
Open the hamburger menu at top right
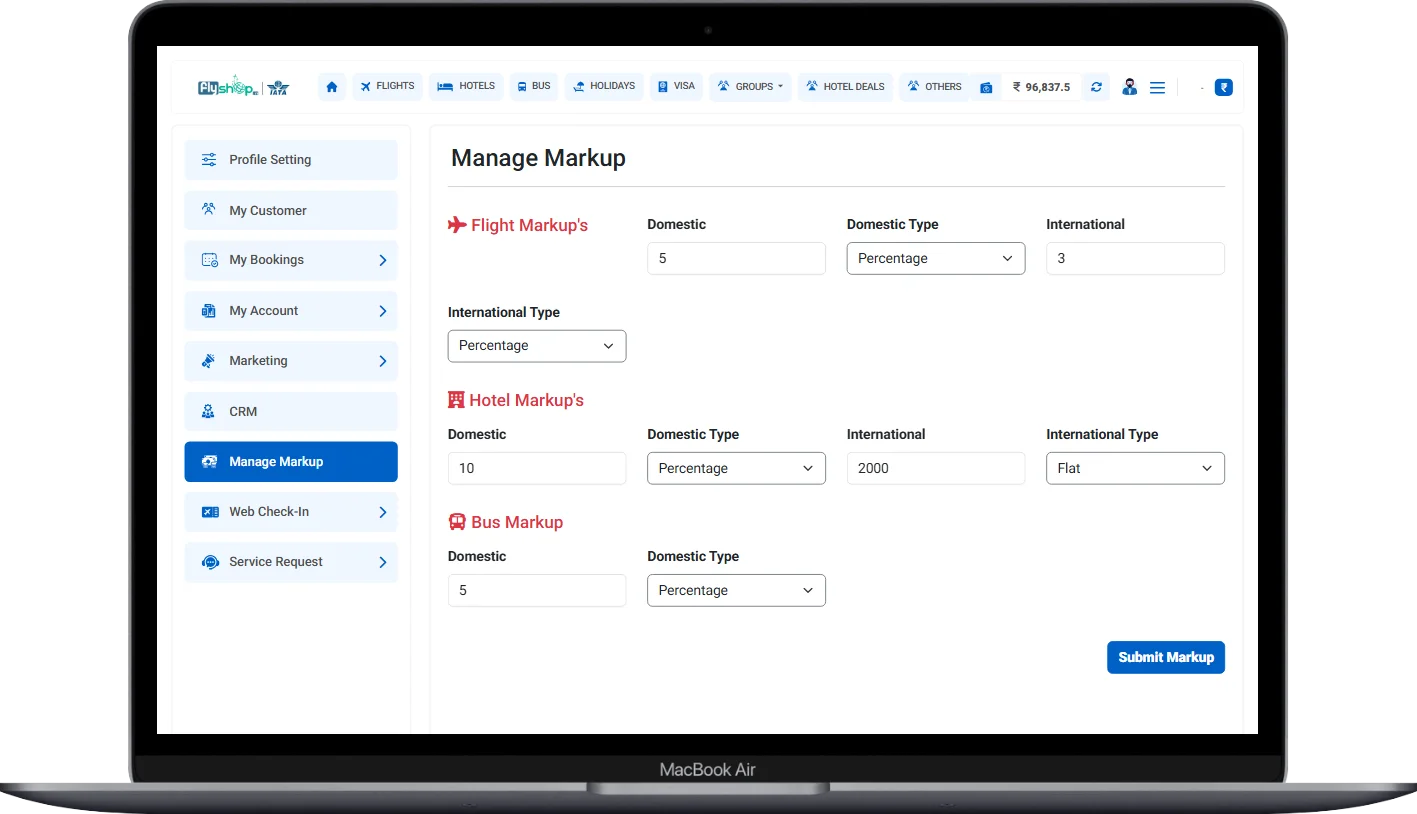(1157, 87)
